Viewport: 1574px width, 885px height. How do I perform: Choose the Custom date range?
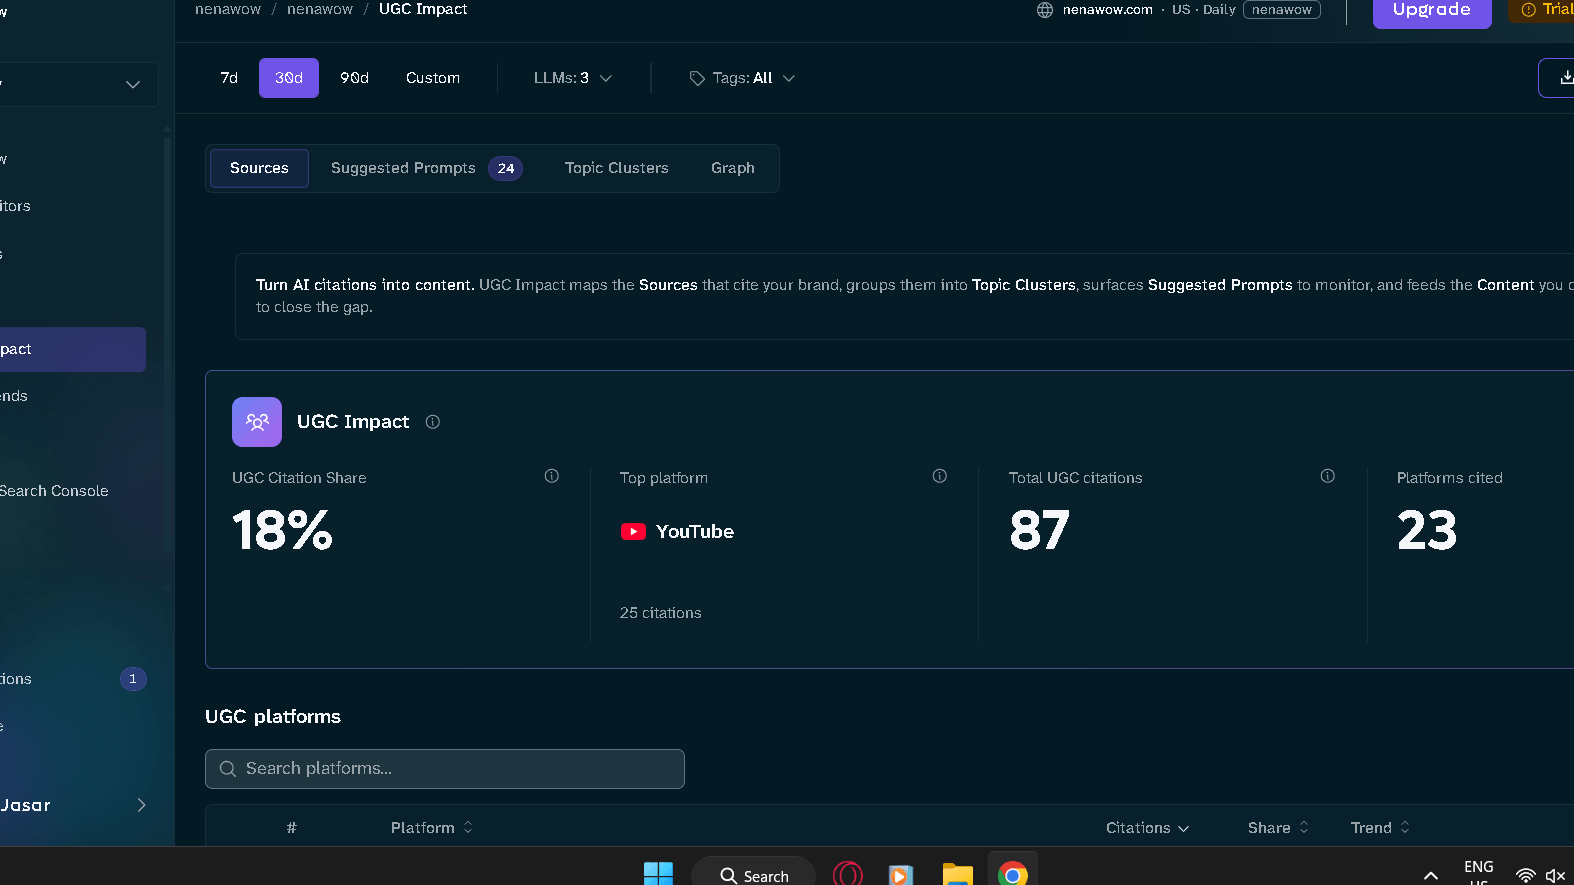click(433, 78)
